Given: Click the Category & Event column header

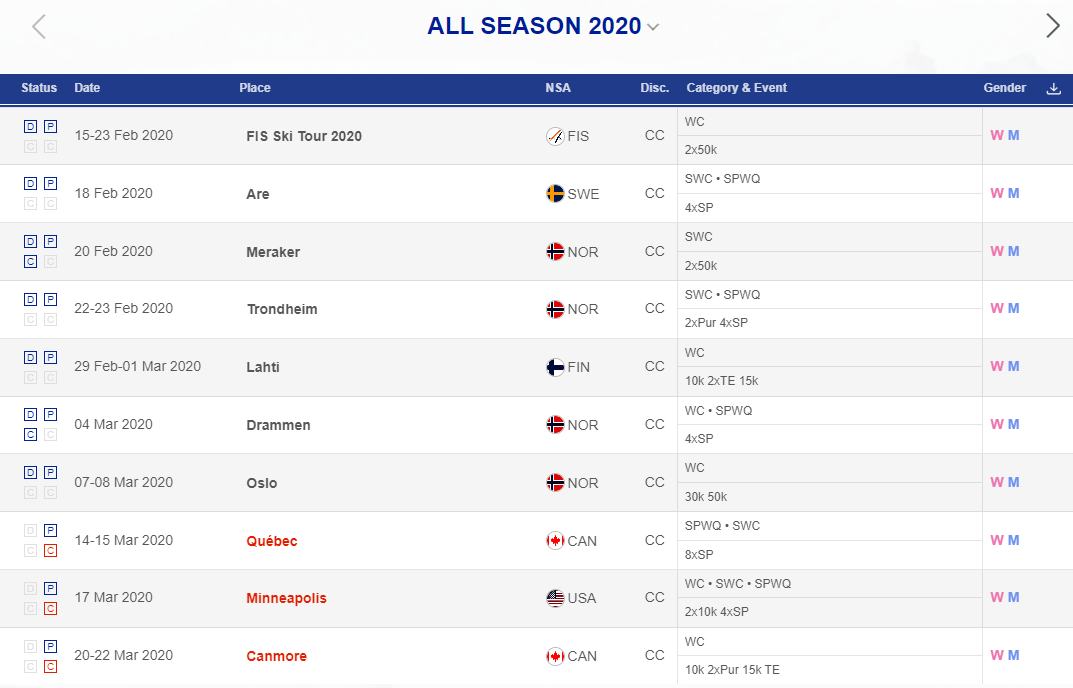Looking at the screenshot, I should [736, 88].
